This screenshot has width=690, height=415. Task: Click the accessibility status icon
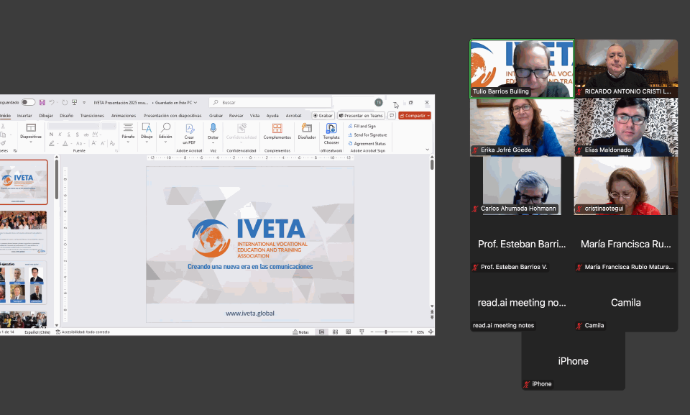point(58,332)
